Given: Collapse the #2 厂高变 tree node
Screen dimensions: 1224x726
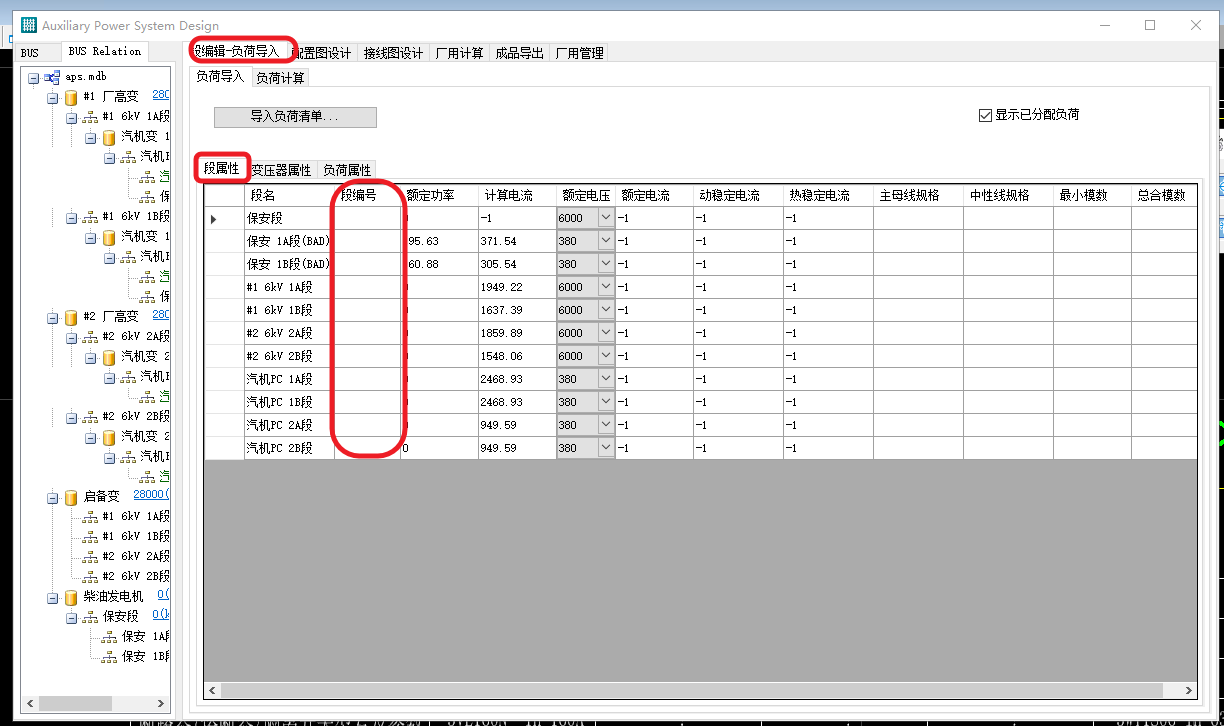Looking at the screenshot, I should tap(52, 317).
